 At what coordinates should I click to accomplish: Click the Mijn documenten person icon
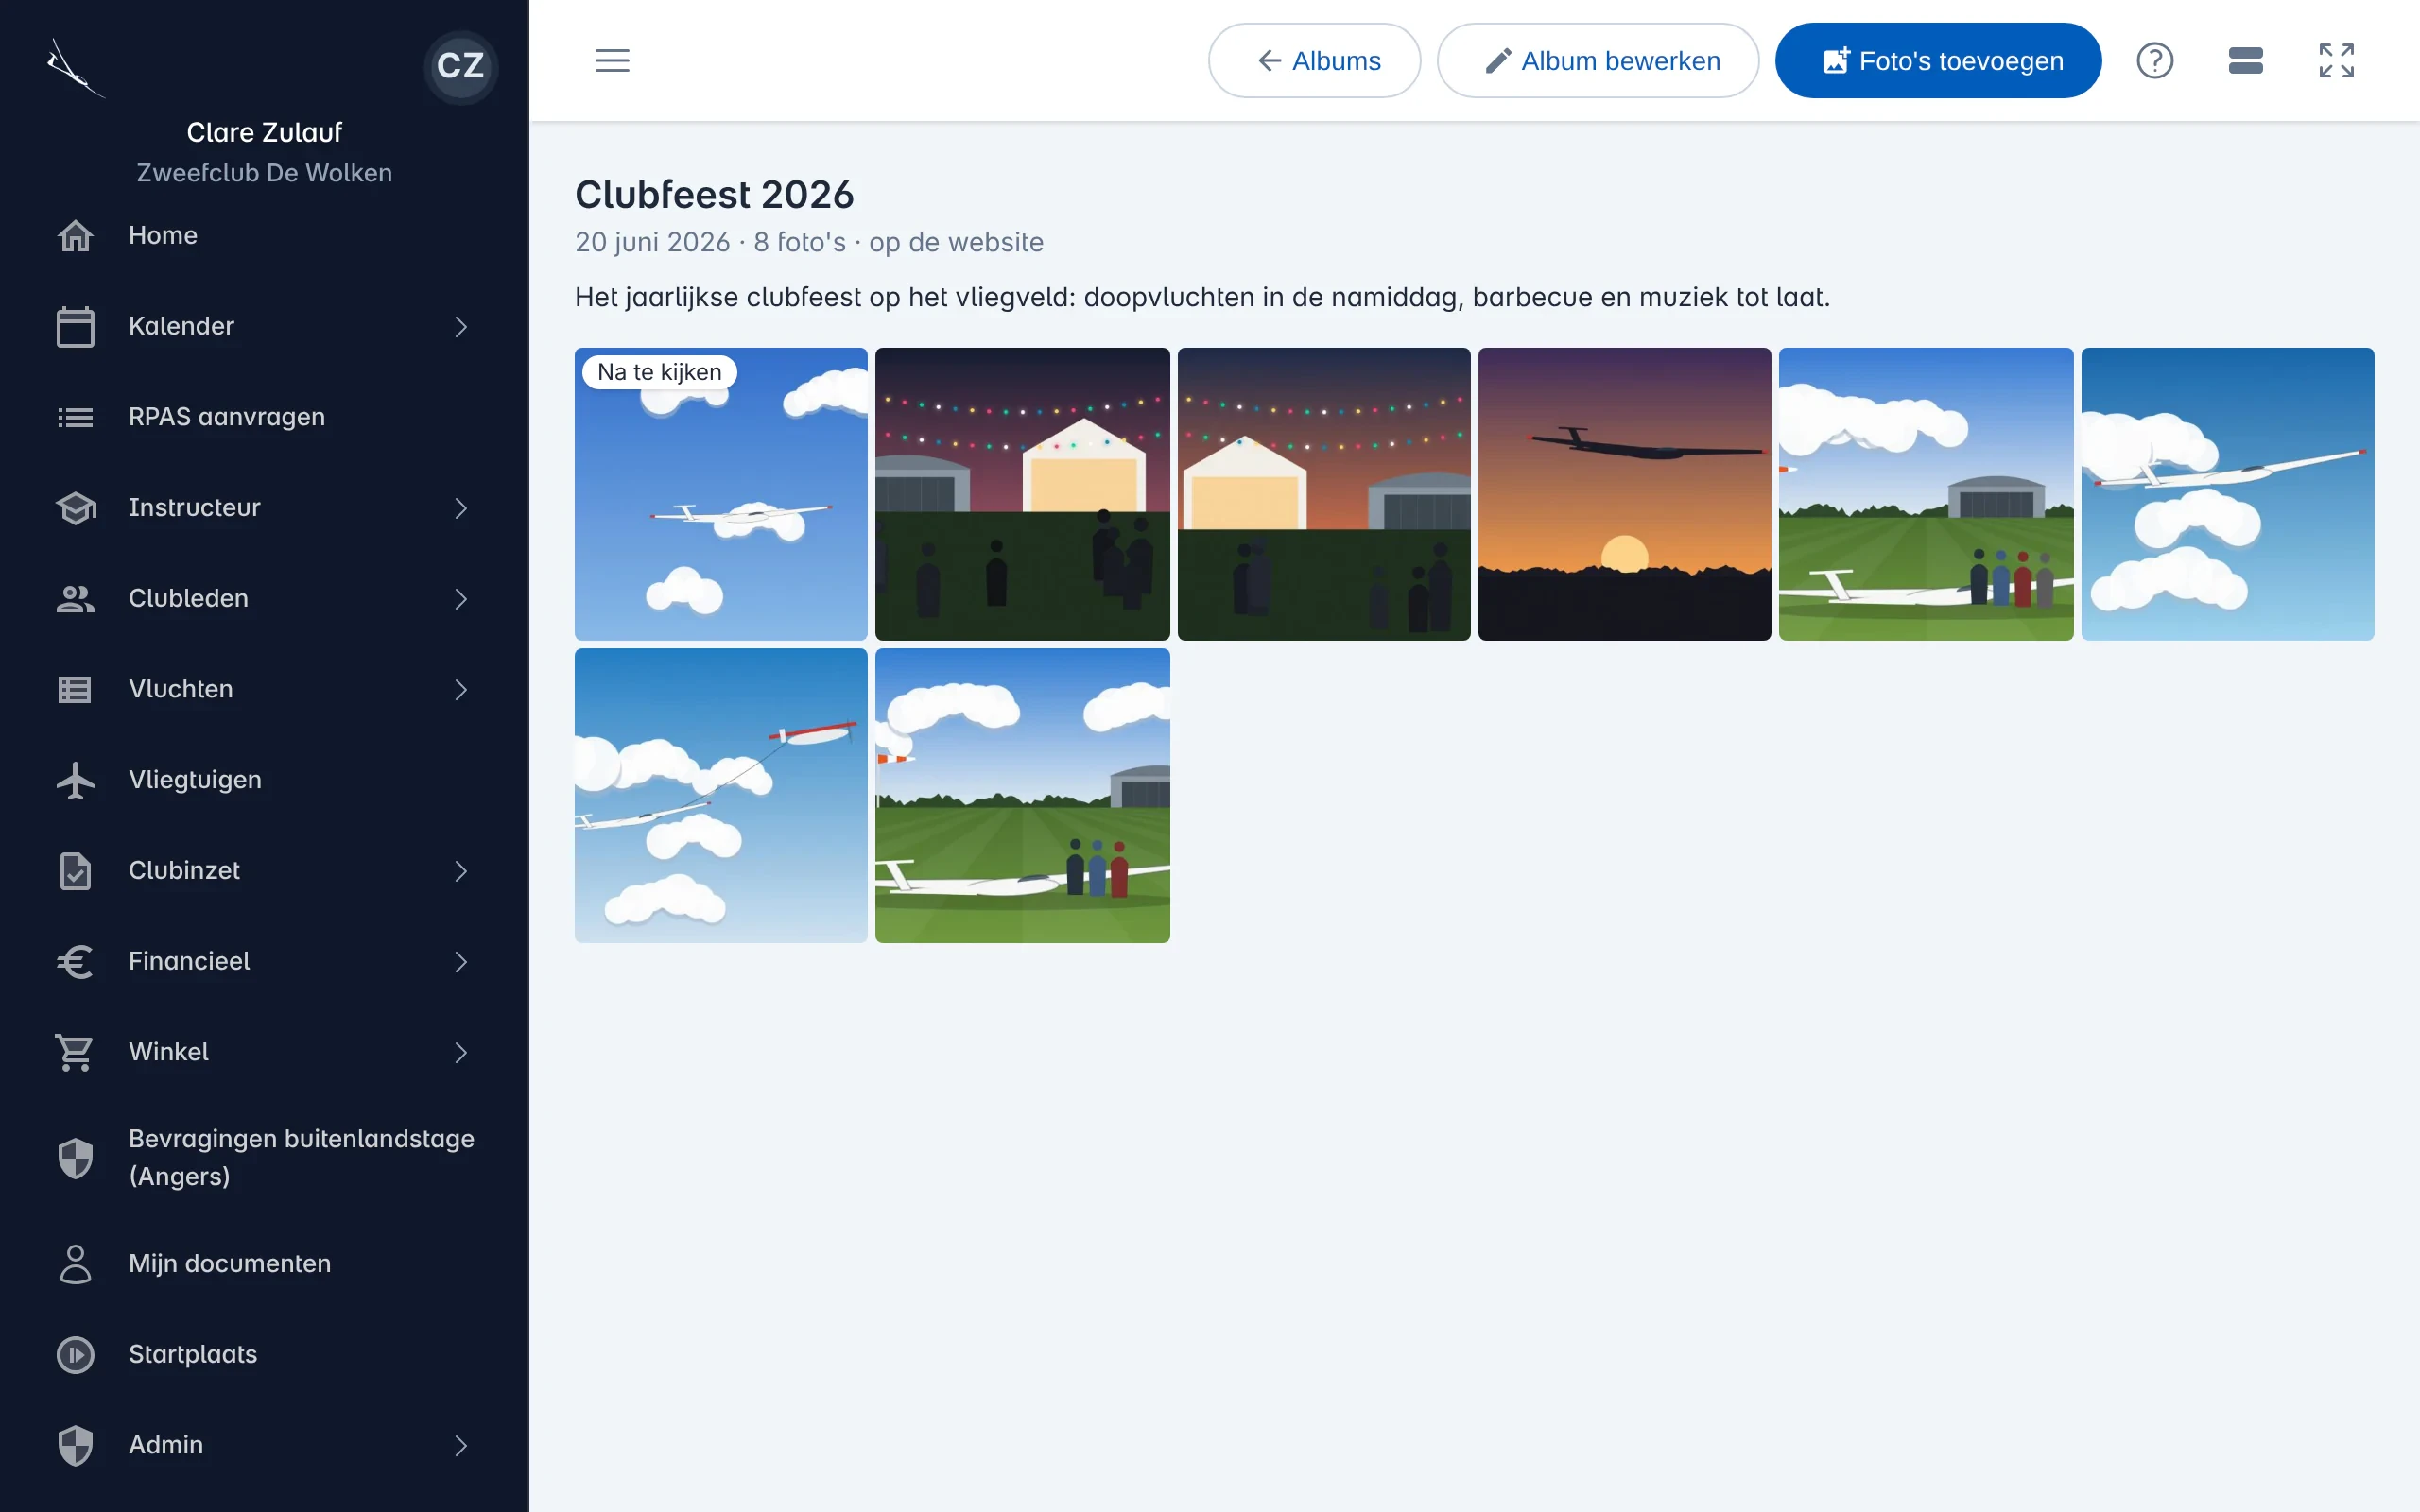point(76,1264)
